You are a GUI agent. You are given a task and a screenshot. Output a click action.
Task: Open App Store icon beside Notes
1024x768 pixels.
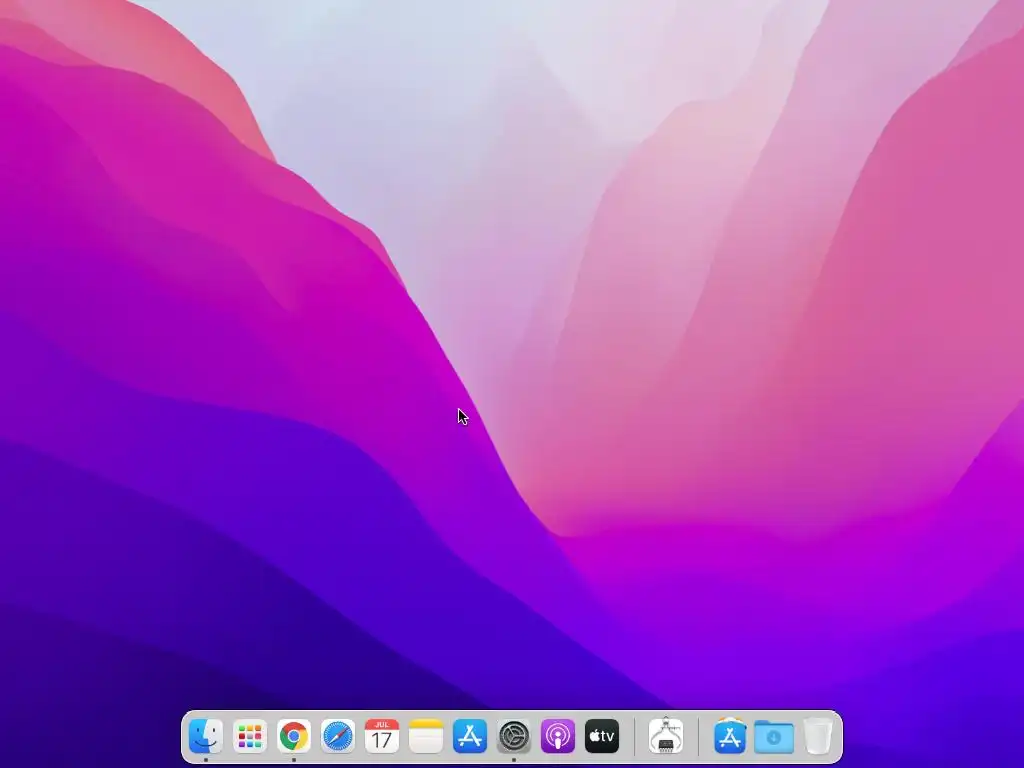(470, 736)
